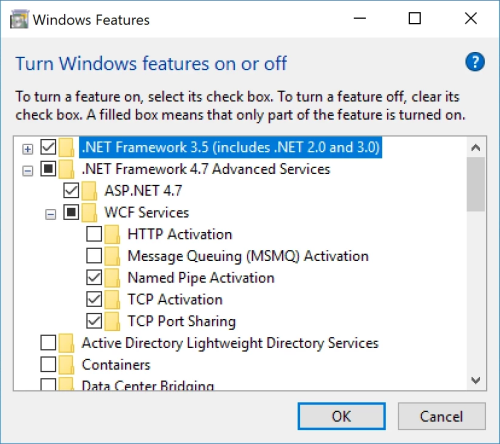Image resolution: width=500 pixels, height=444 pixels.
Task: Uncheck the Named Pipe Activation checkbox
Action: [94, 277]
